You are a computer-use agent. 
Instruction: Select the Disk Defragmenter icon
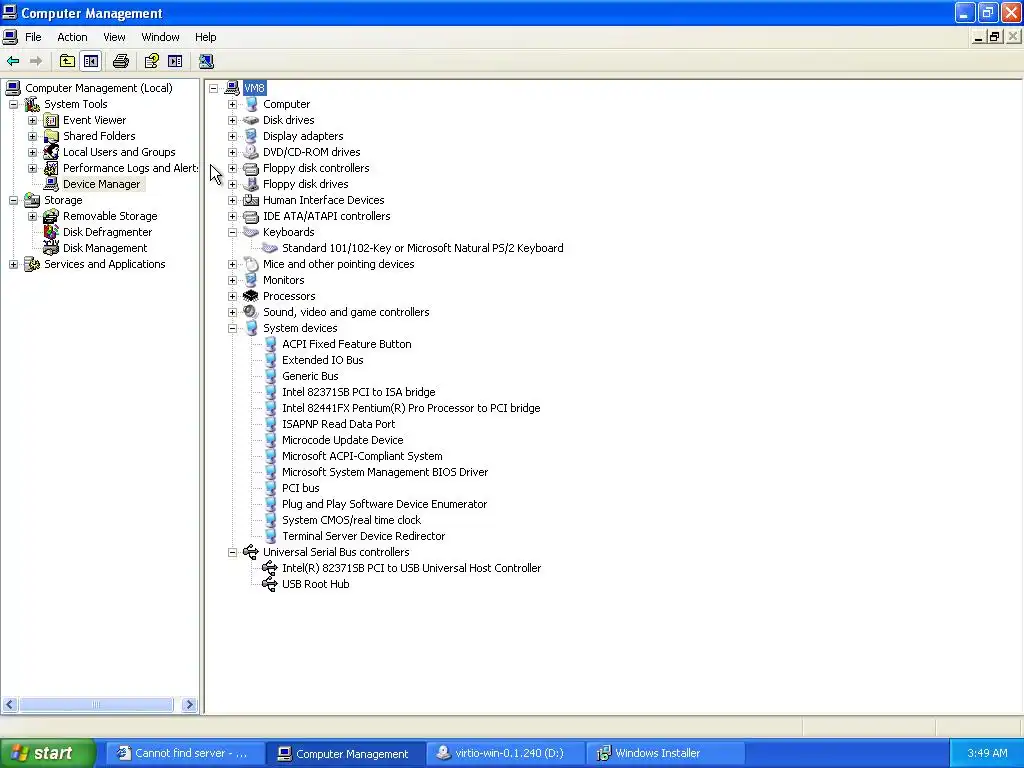click(51, 232)
